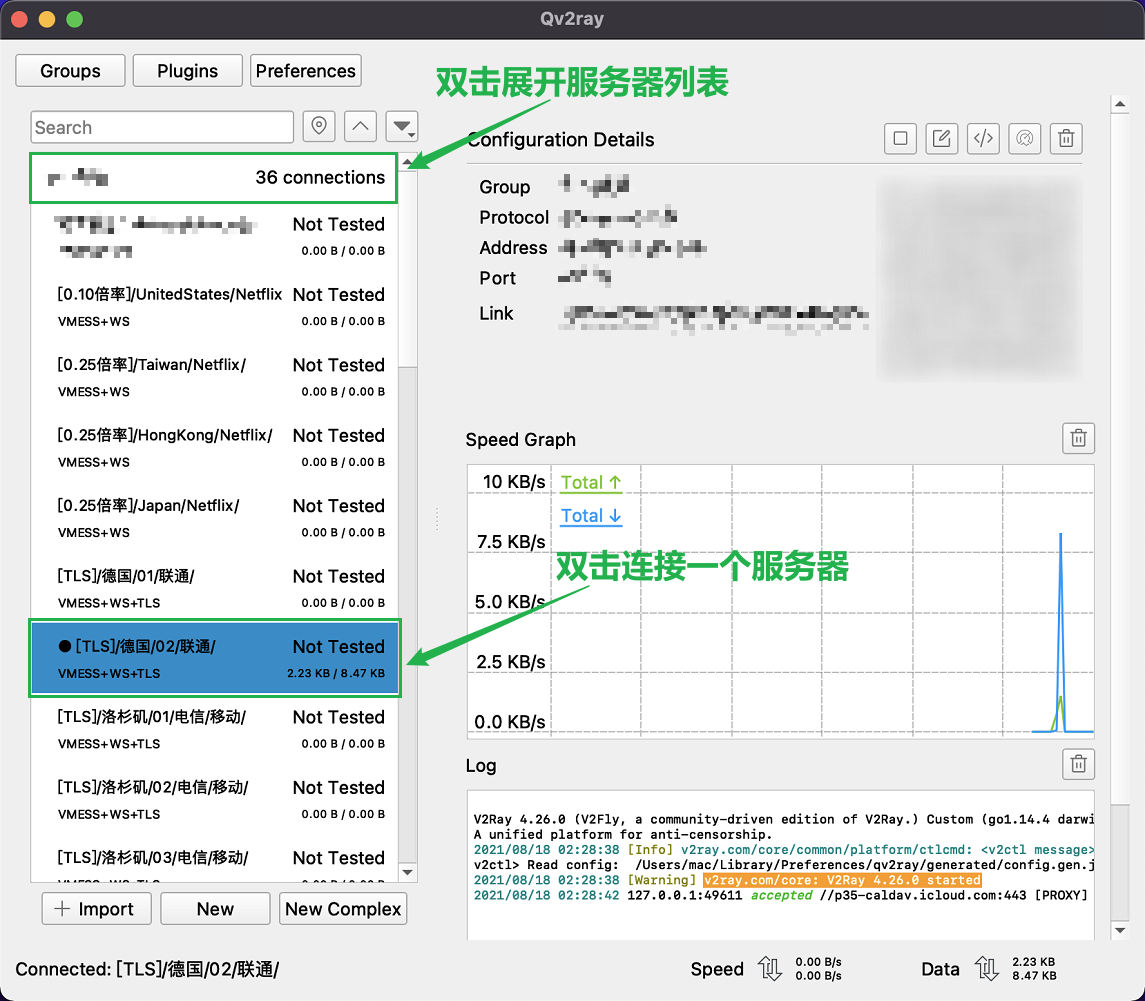The height and width of the screenshot is (1001, 1145).
Task: Click the stop connection square icon
Action: [900, 139]
